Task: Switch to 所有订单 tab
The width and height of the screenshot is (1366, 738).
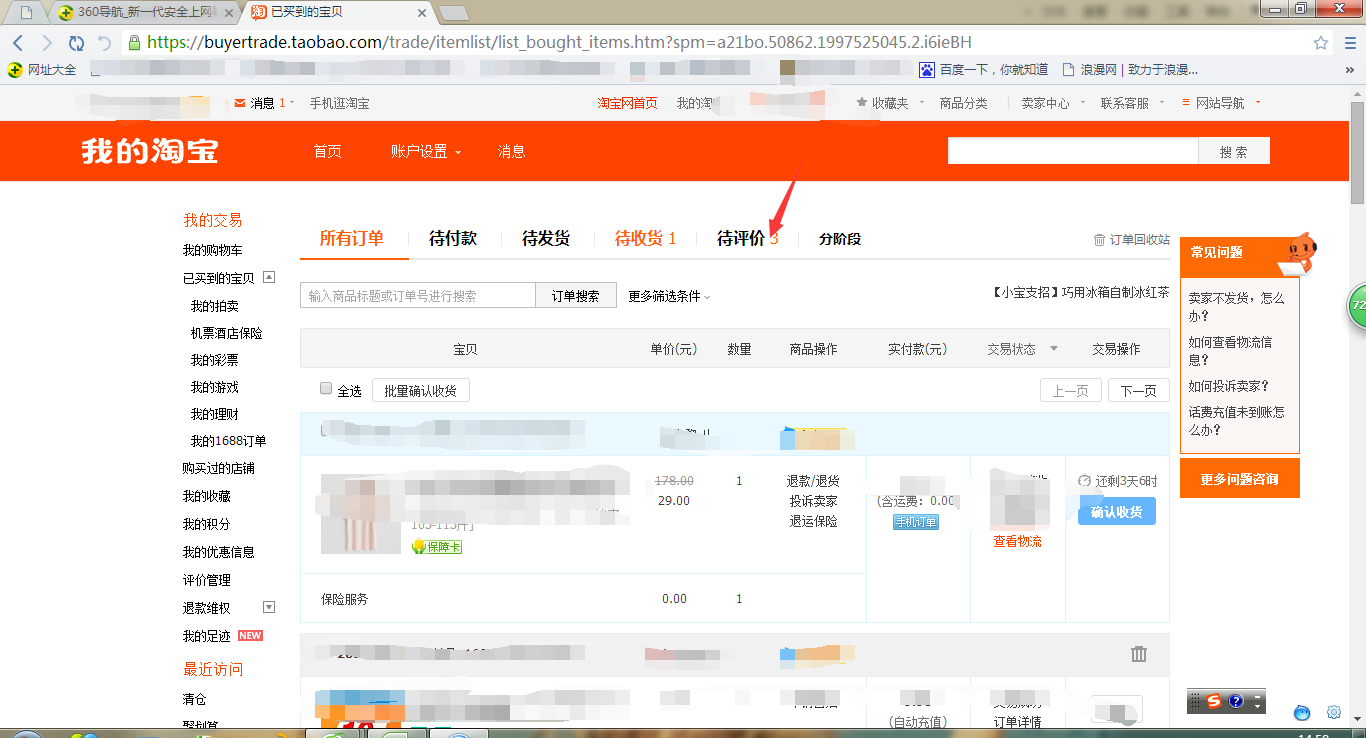Action: 351,238
